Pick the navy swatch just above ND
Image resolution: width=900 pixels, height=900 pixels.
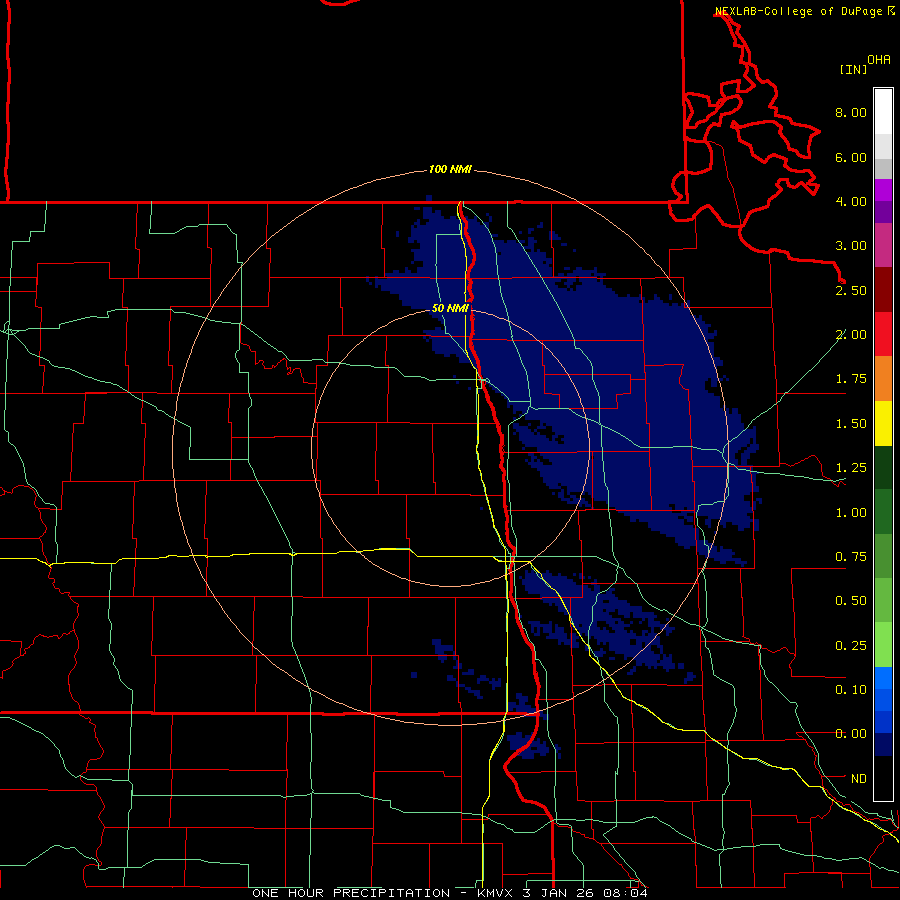click(883, 745)
